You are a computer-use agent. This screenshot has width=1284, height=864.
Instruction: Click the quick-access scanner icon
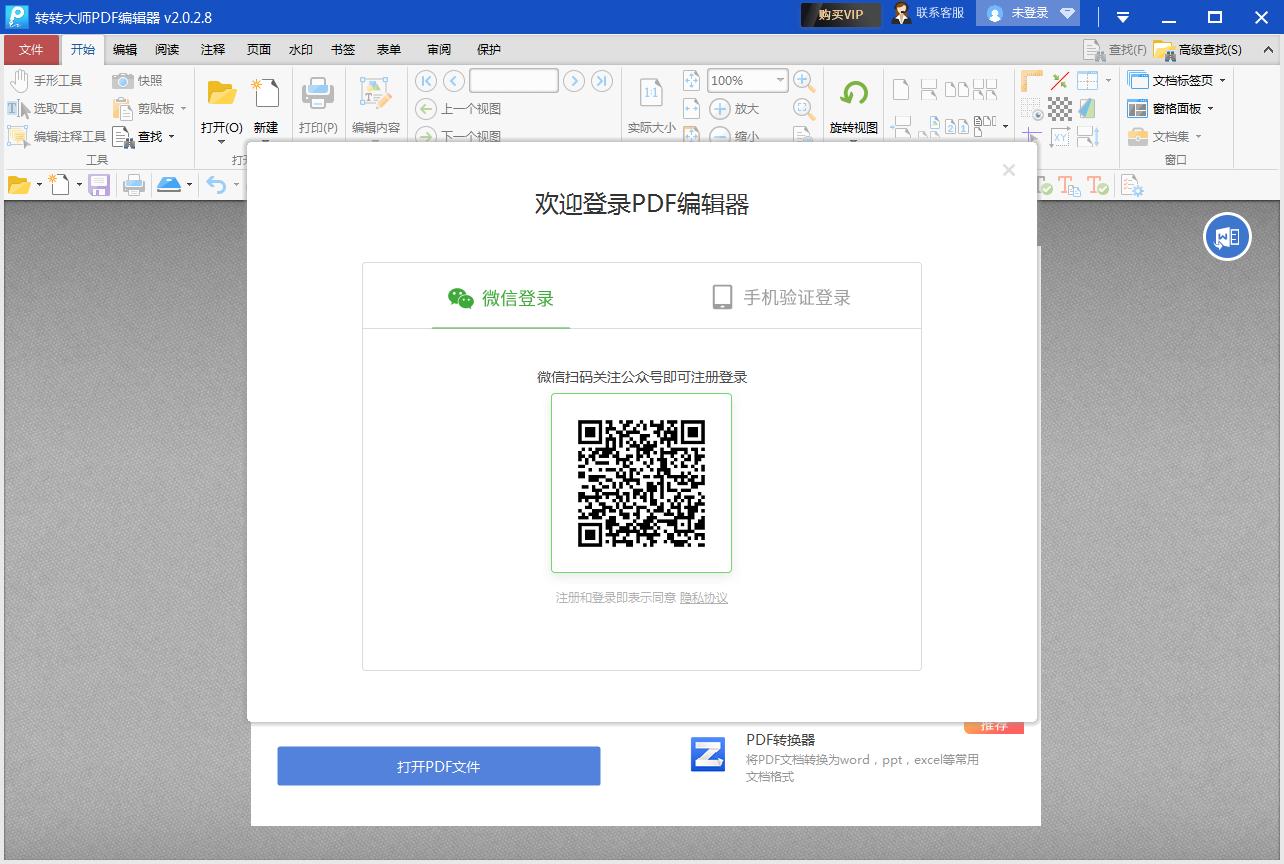pos(169,185)
